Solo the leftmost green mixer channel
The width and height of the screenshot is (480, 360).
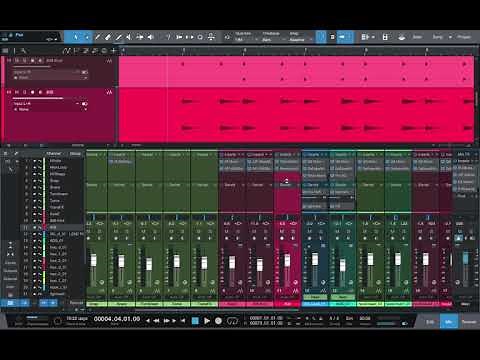pyautogui.click(x=99, y=231)
